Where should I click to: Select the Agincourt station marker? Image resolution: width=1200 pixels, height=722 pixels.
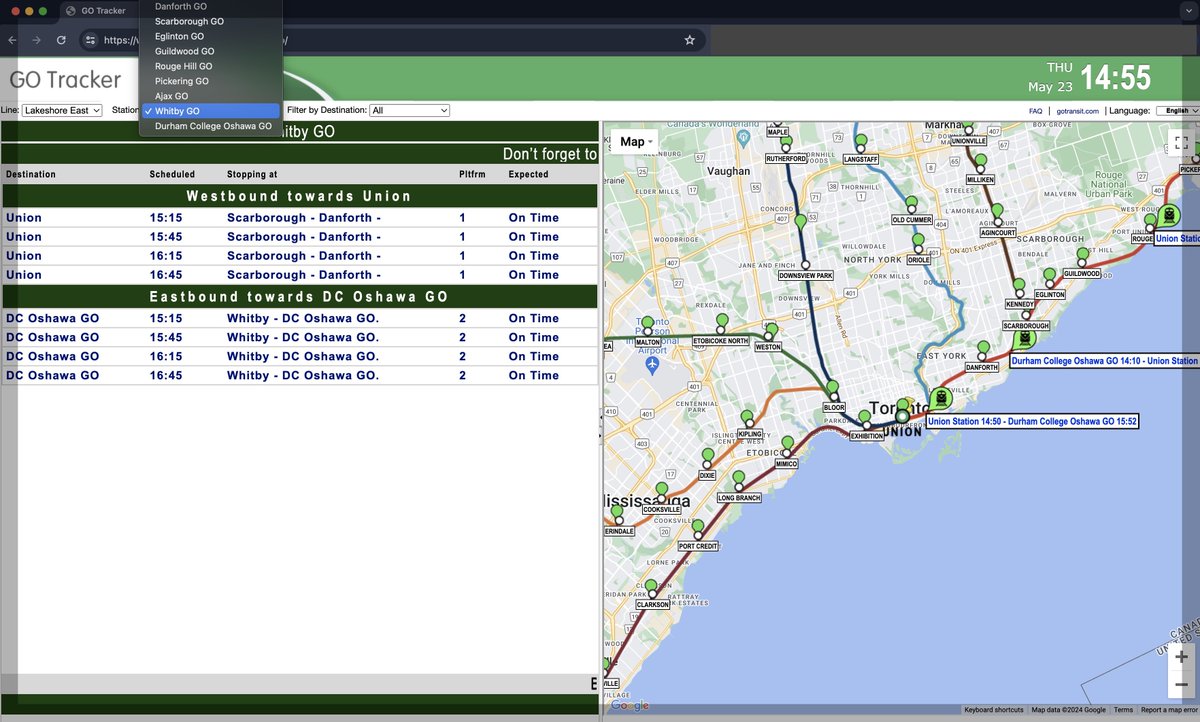[x=996, y=213]
